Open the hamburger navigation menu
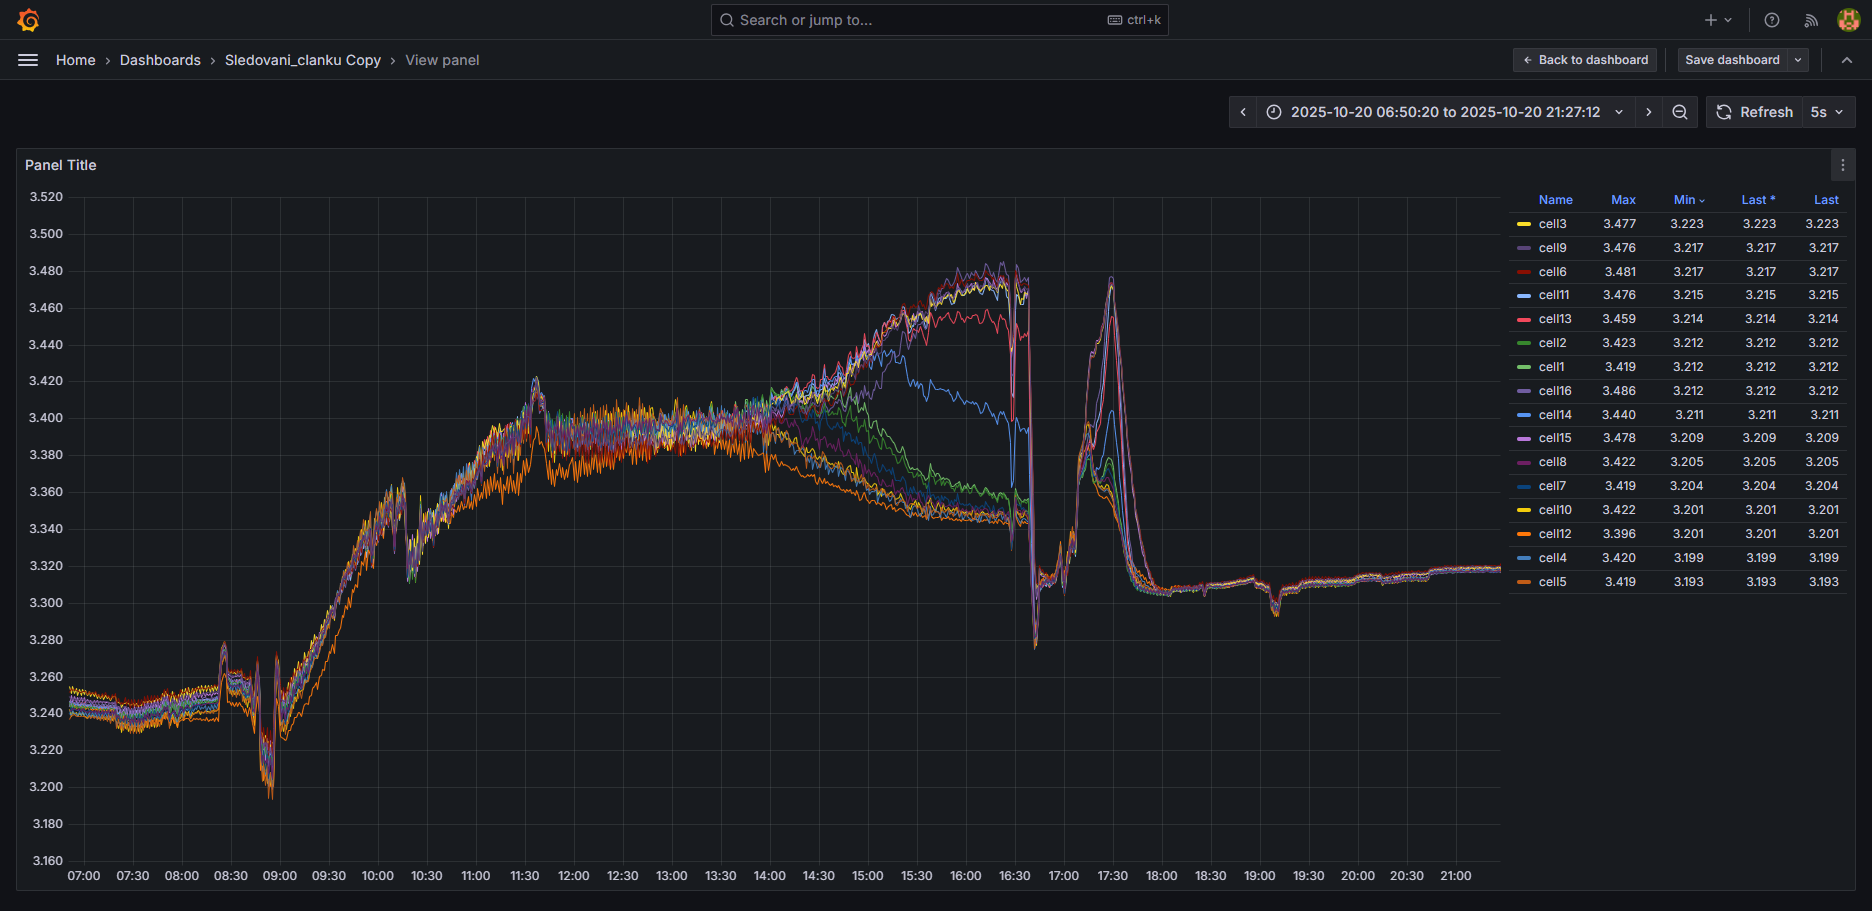This screenshot has width=1872, height=911. pyautogui.click(x=28, y=60)
